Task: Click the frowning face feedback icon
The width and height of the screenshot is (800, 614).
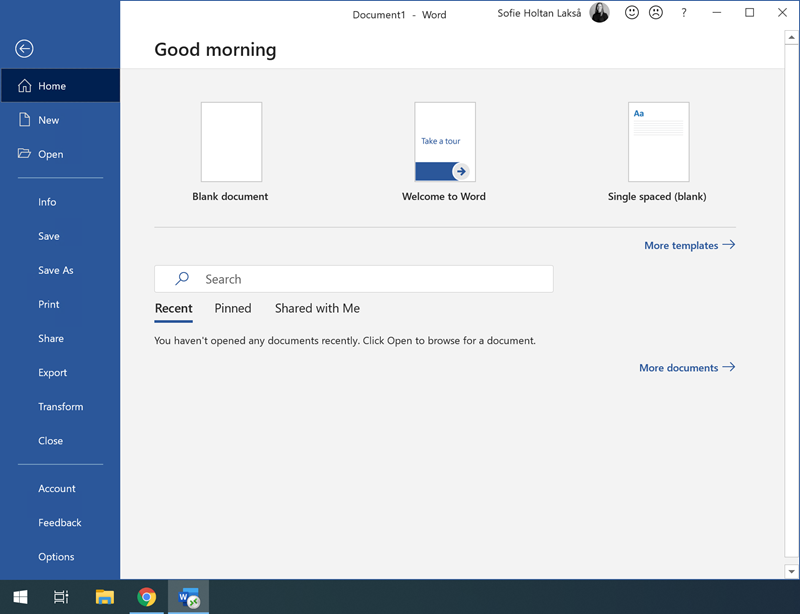Action: click(656, 12)
